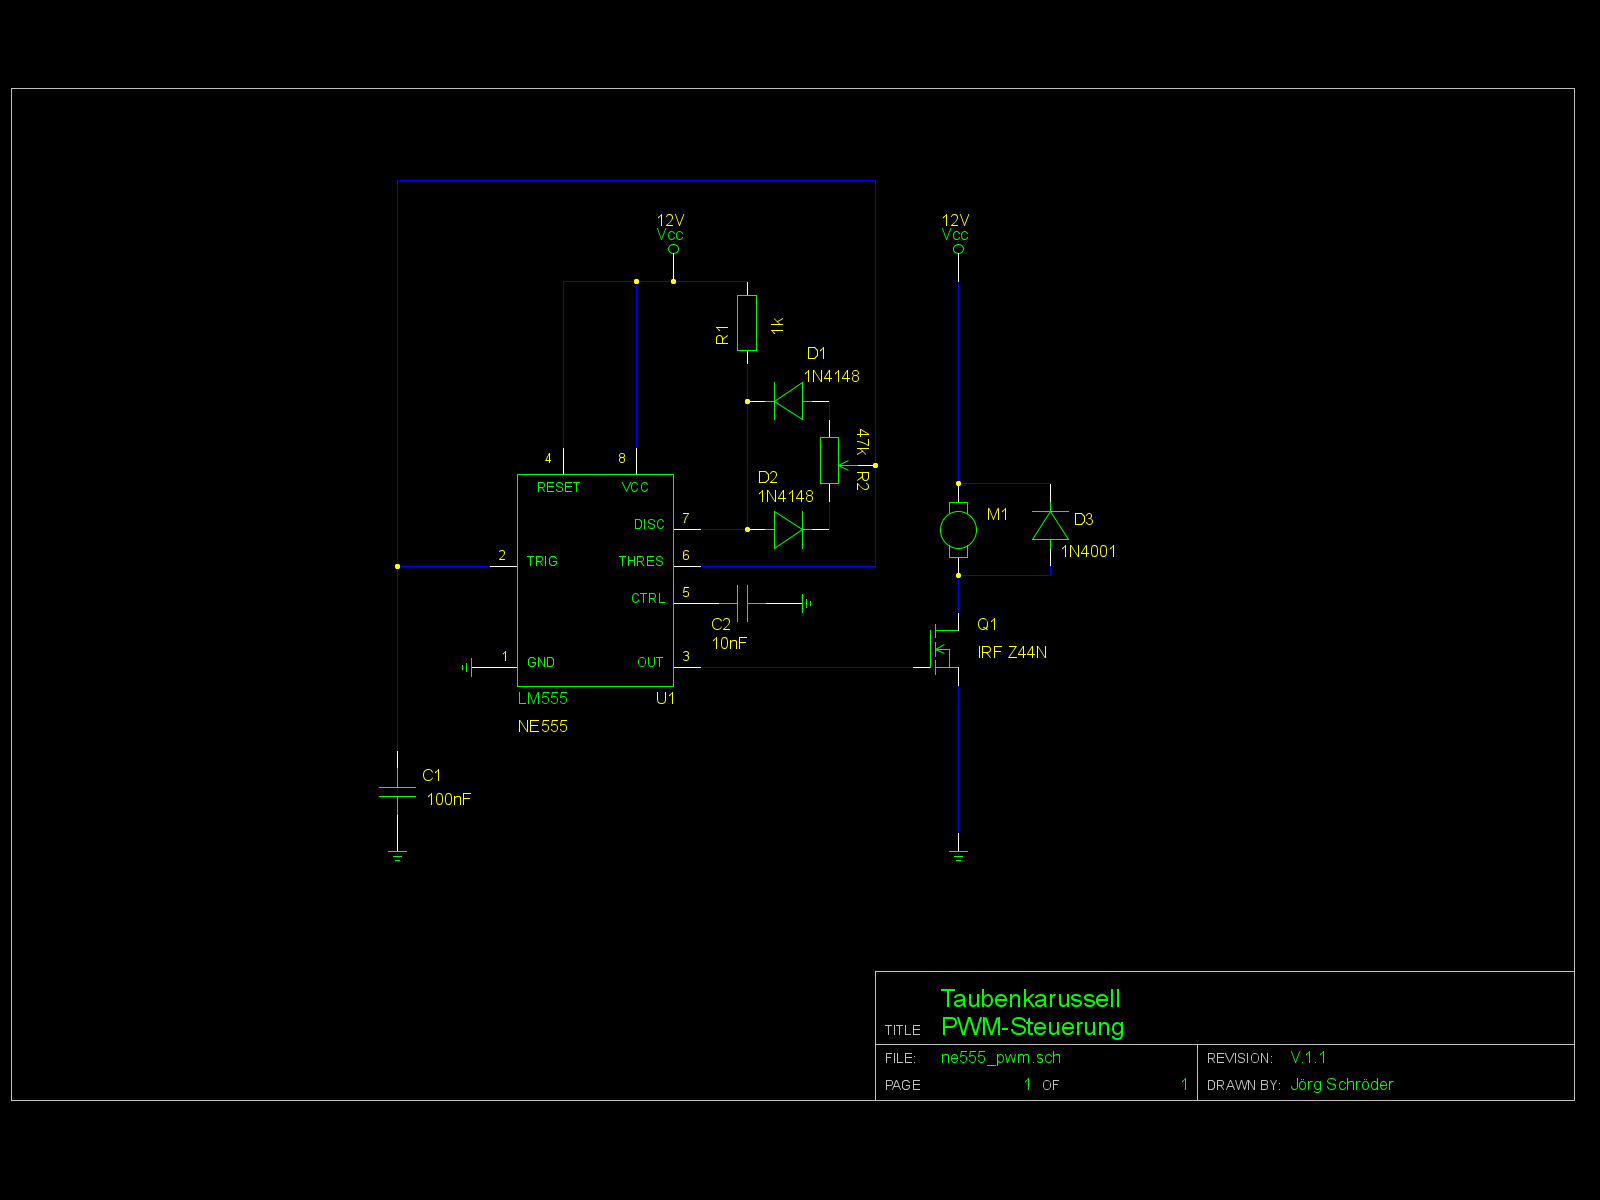1600x1200 pixels.
Task: Select the "Taubenkarussell" title text
Action: (x=1030, y=999)
